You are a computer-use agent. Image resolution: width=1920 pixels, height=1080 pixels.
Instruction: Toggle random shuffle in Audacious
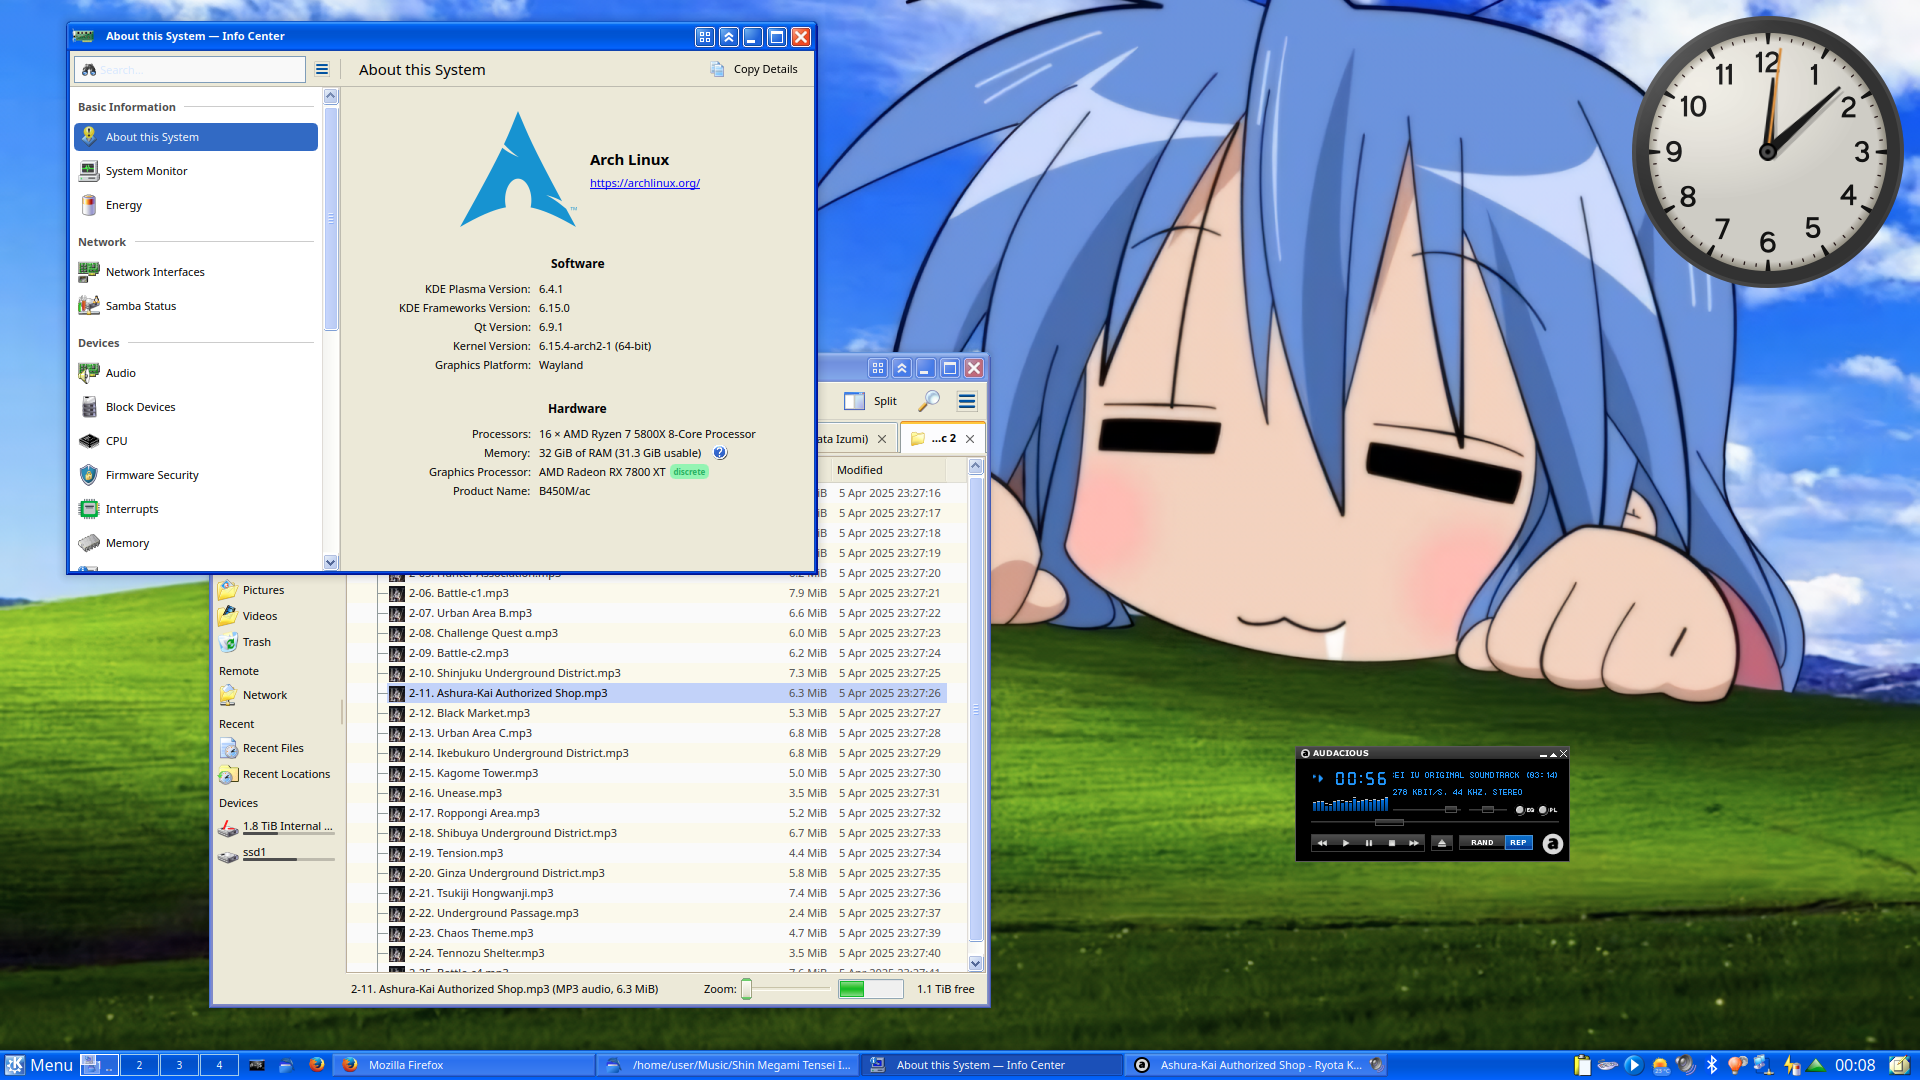pos(1482,843)
